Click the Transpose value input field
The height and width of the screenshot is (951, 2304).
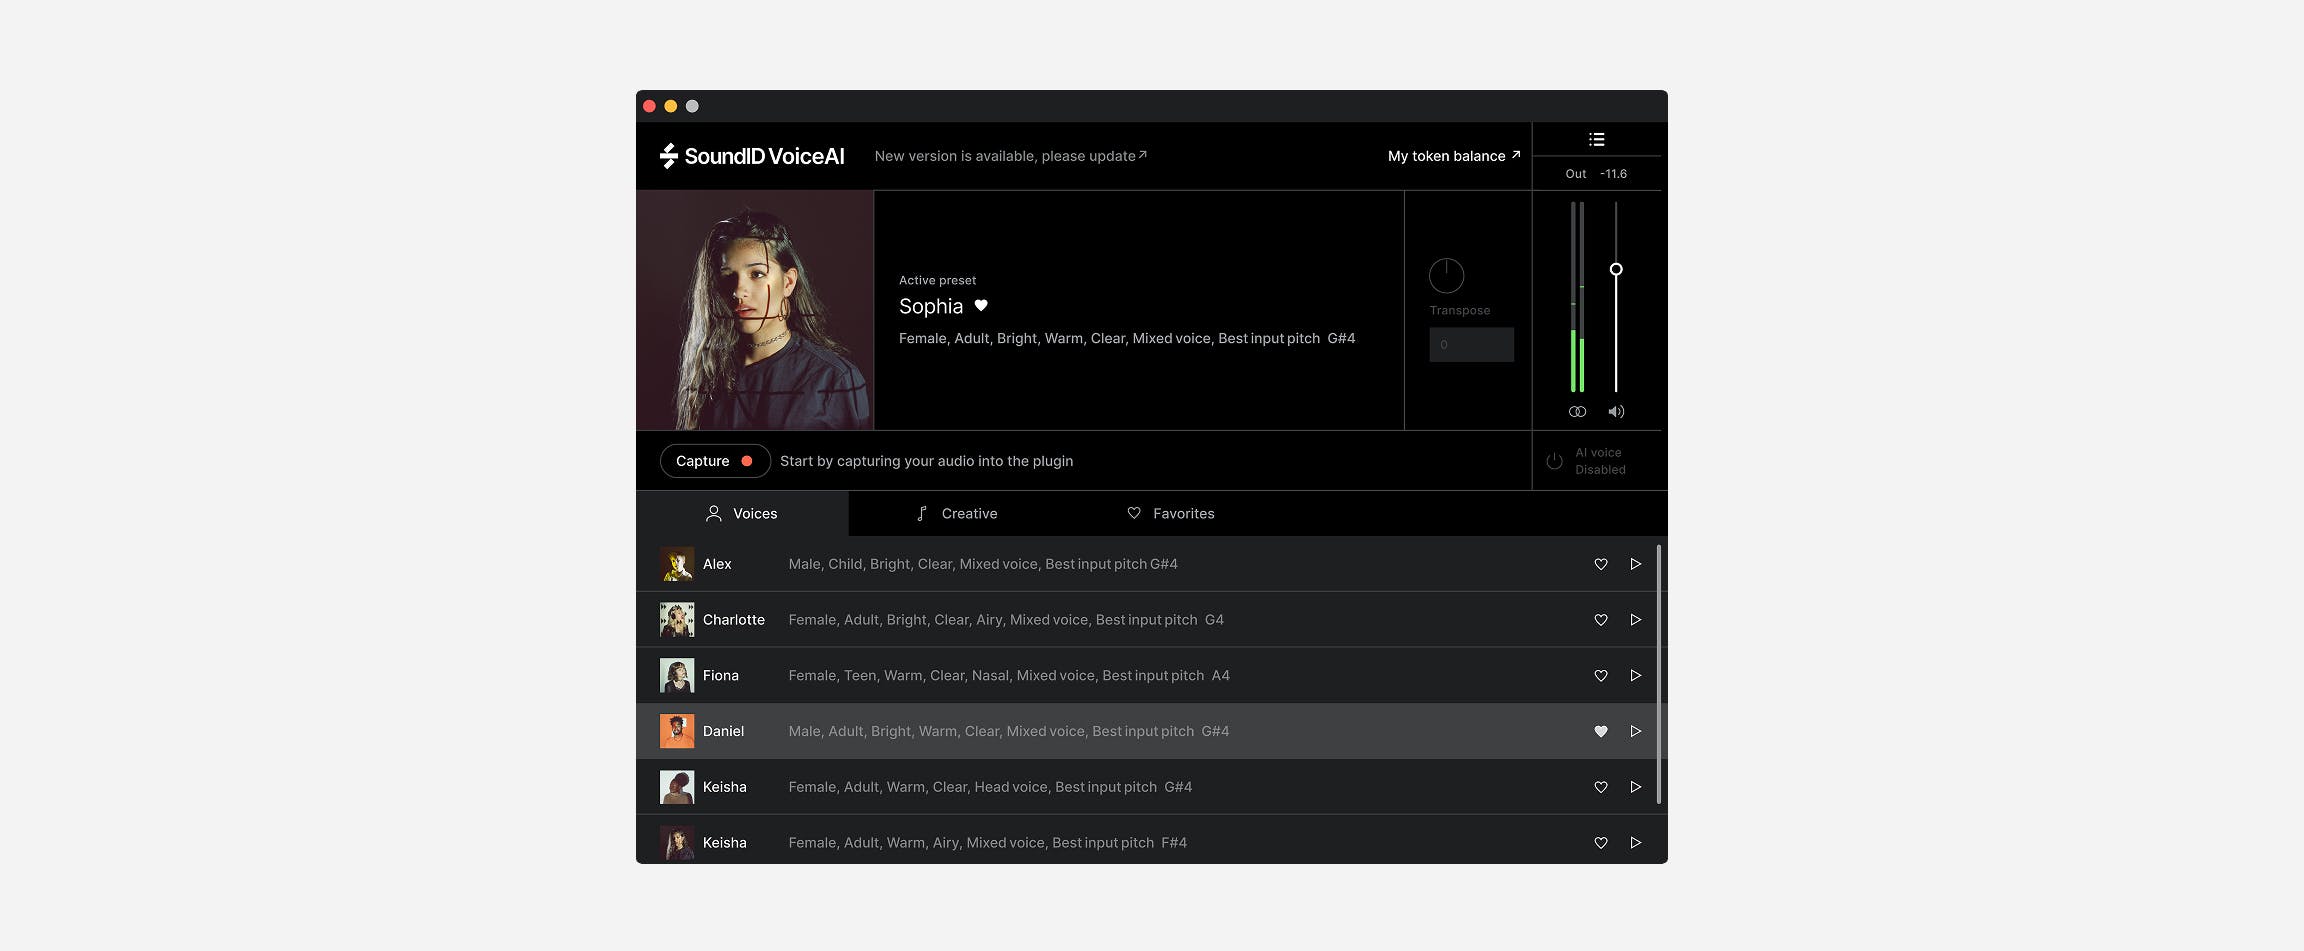point(1471,345)
